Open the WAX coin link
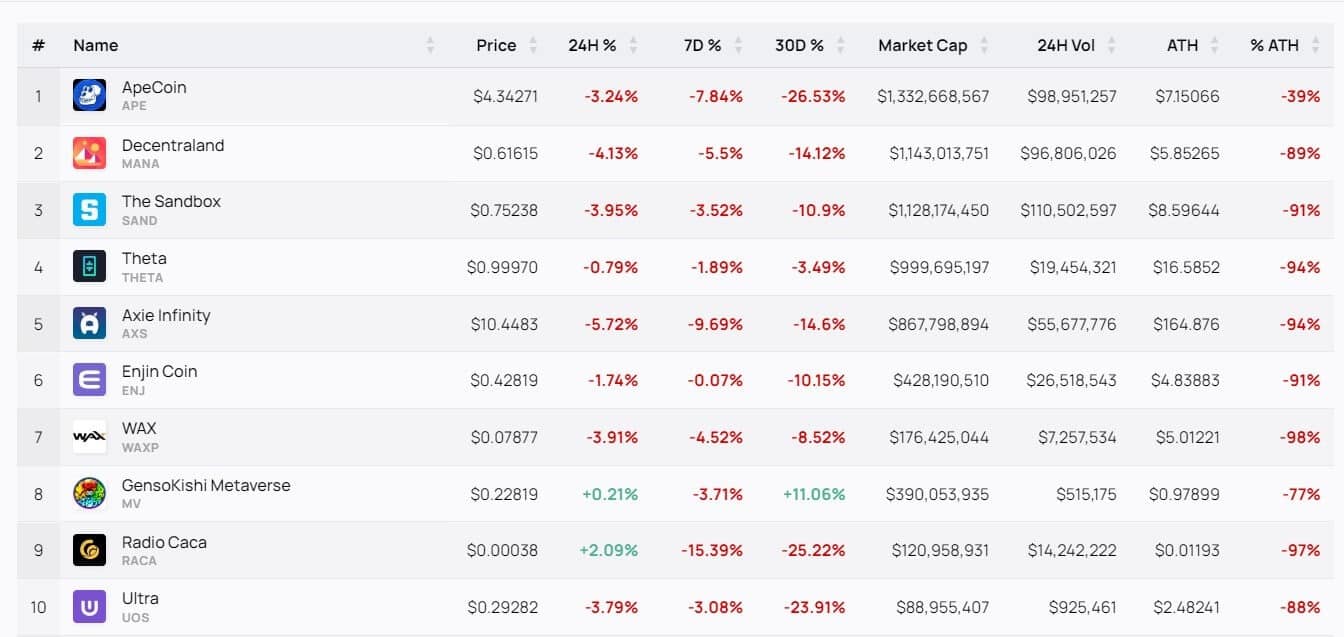Image resolution: width=1344 pixels, height=637 pixels. (x=139, y=428)
